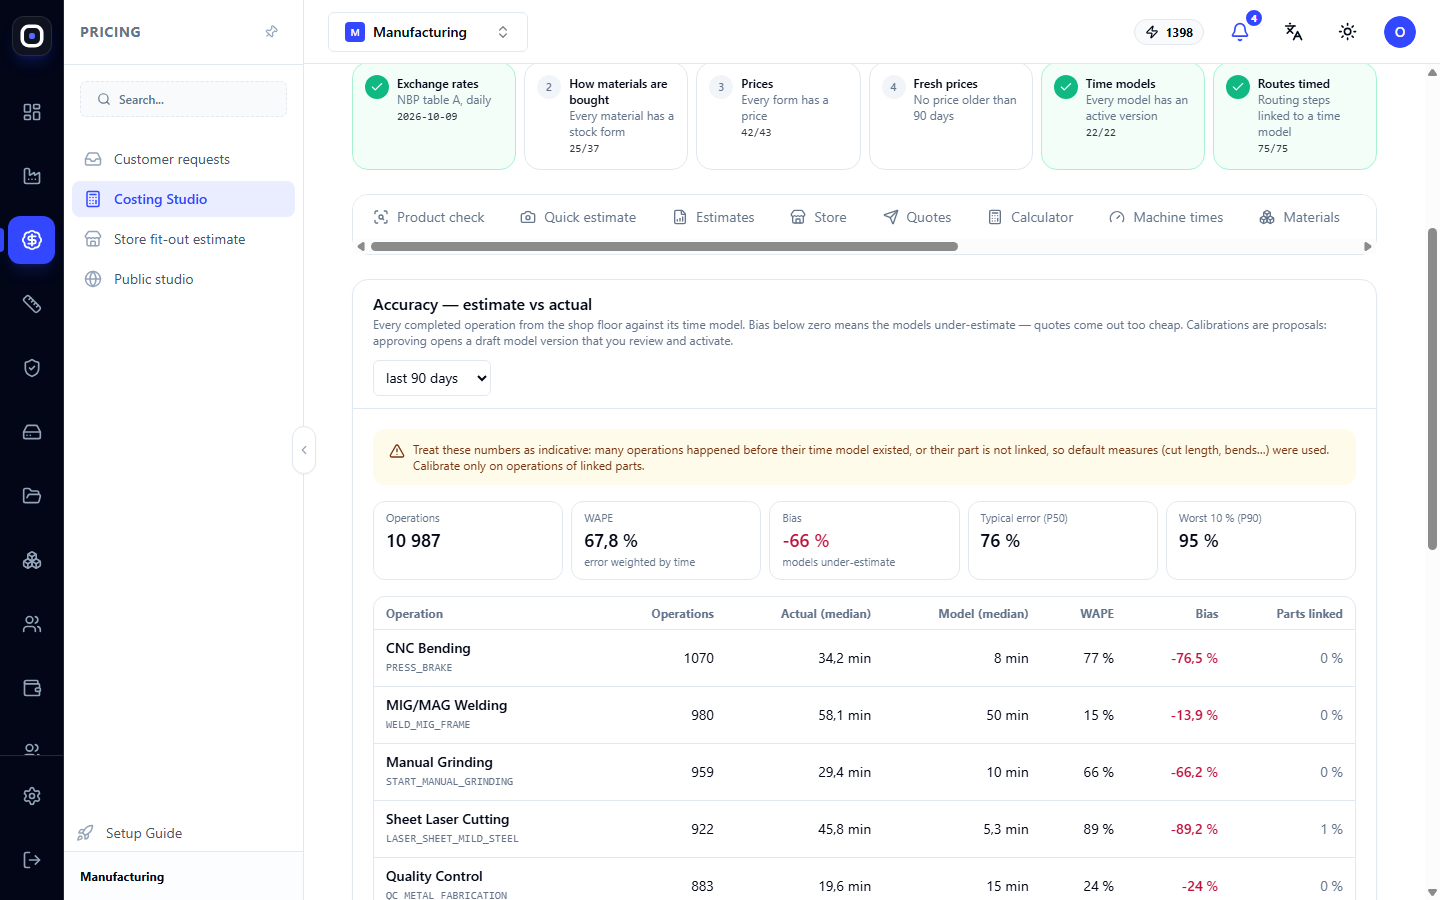
Task: Click the pin icon beside PRICING
Action: (x=271, y=32)
